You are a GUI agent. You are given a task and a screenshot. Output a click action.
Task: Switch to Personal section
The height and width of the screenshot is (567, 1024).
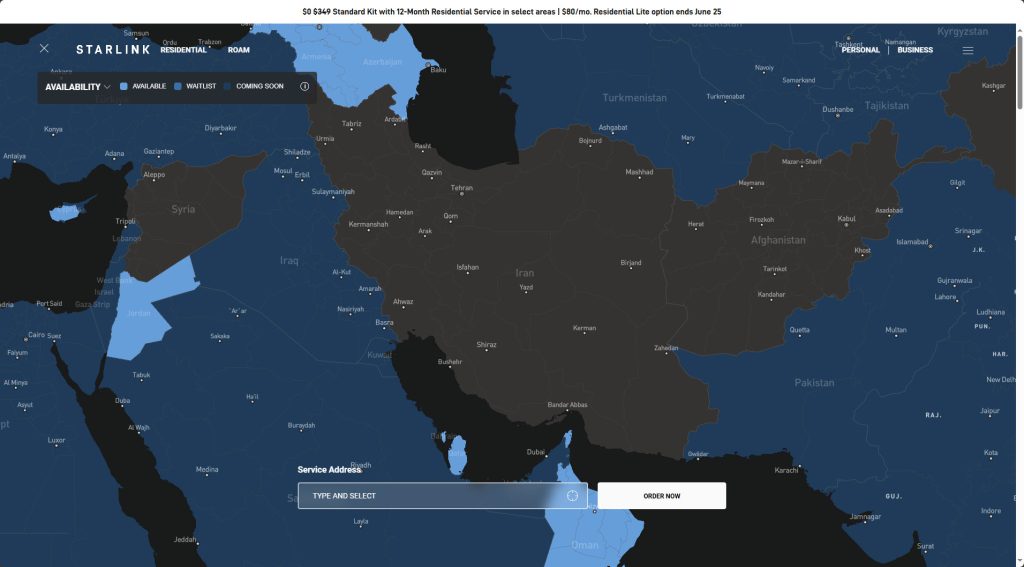[x=860, y=50]
